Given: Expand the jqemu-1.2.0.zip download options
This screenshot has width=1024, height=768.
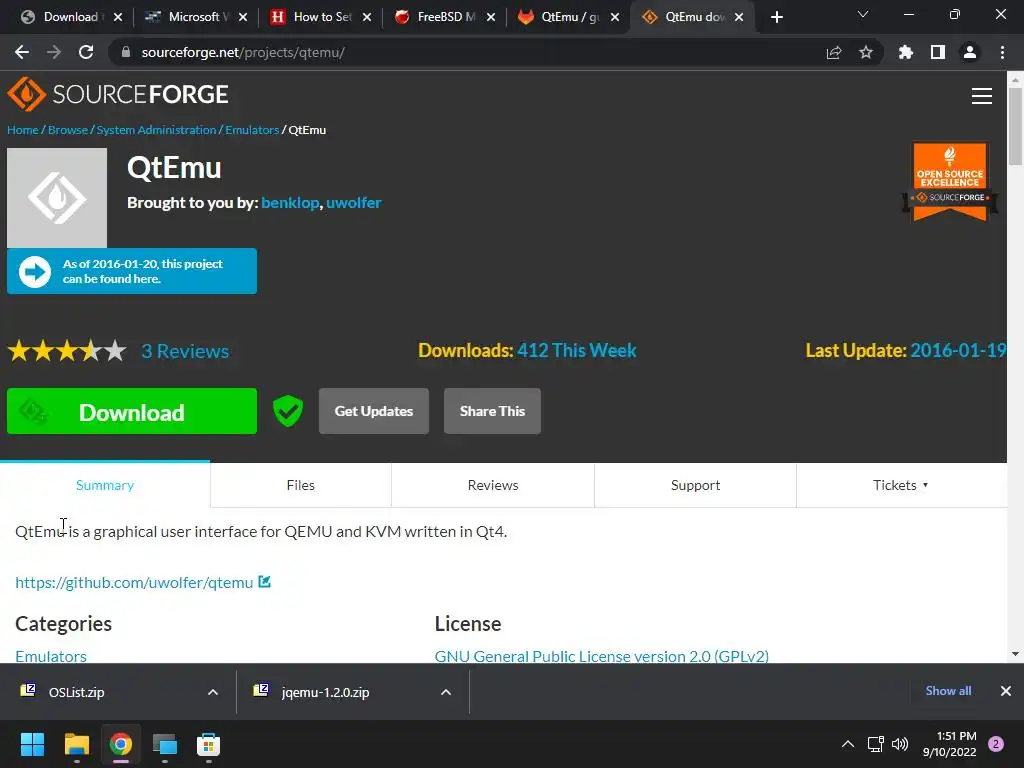Looking at the screenshot, I should [446, 692].
